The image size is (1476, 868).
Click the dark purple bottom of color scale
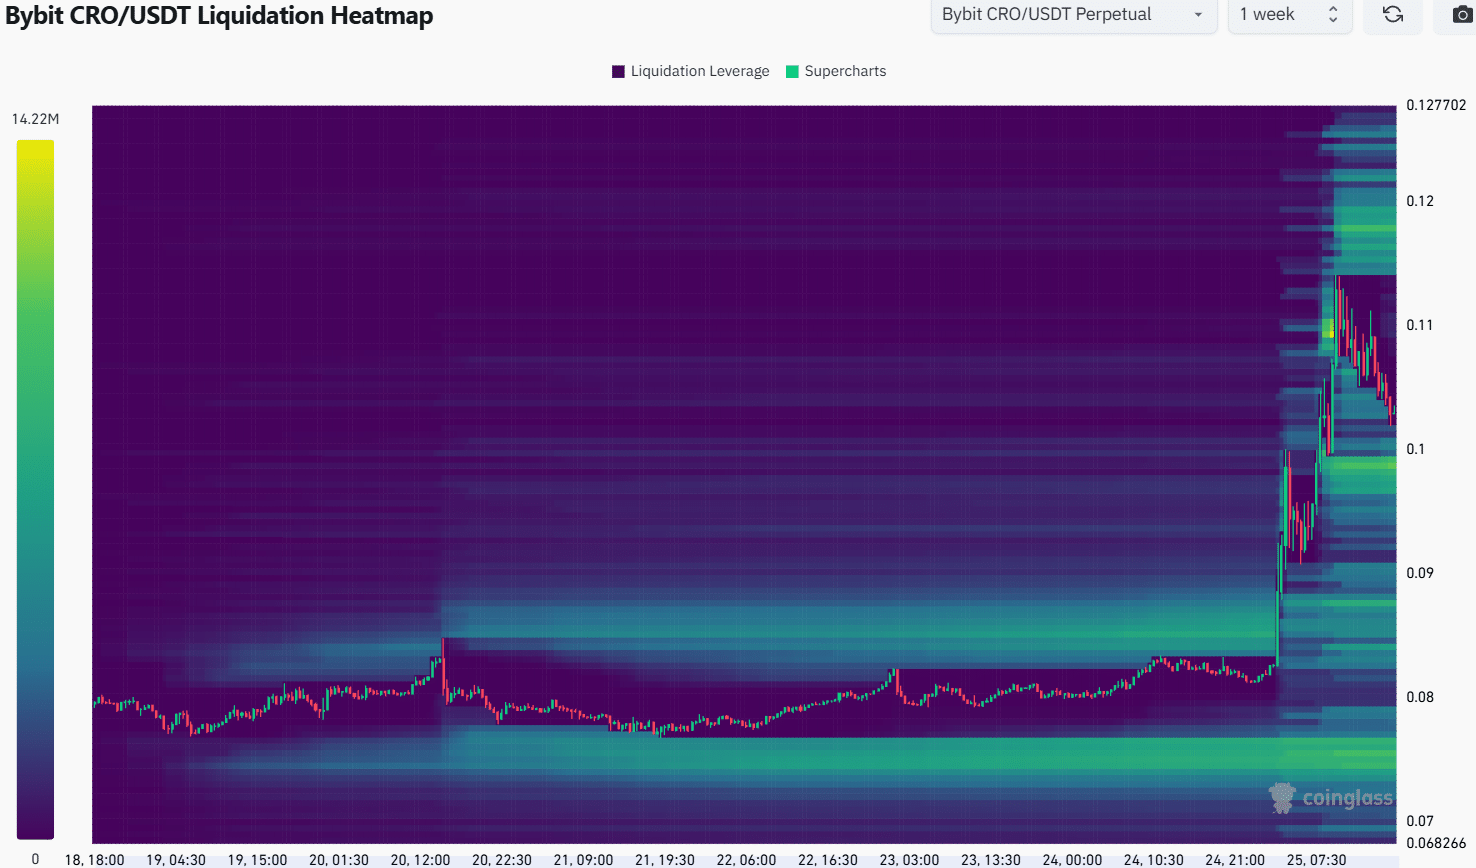[x=35, y=828]
